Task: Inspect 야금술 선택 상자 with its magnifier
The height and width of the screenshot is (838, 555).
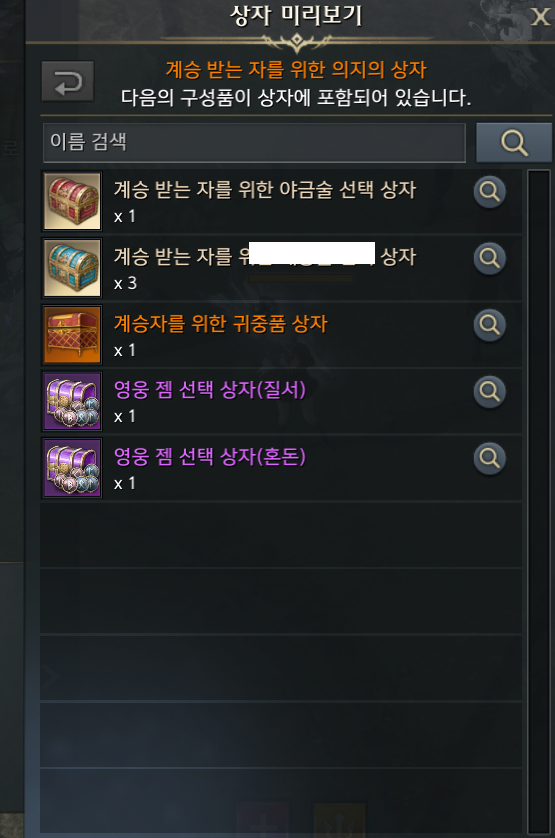Action: tap(489, 191)
